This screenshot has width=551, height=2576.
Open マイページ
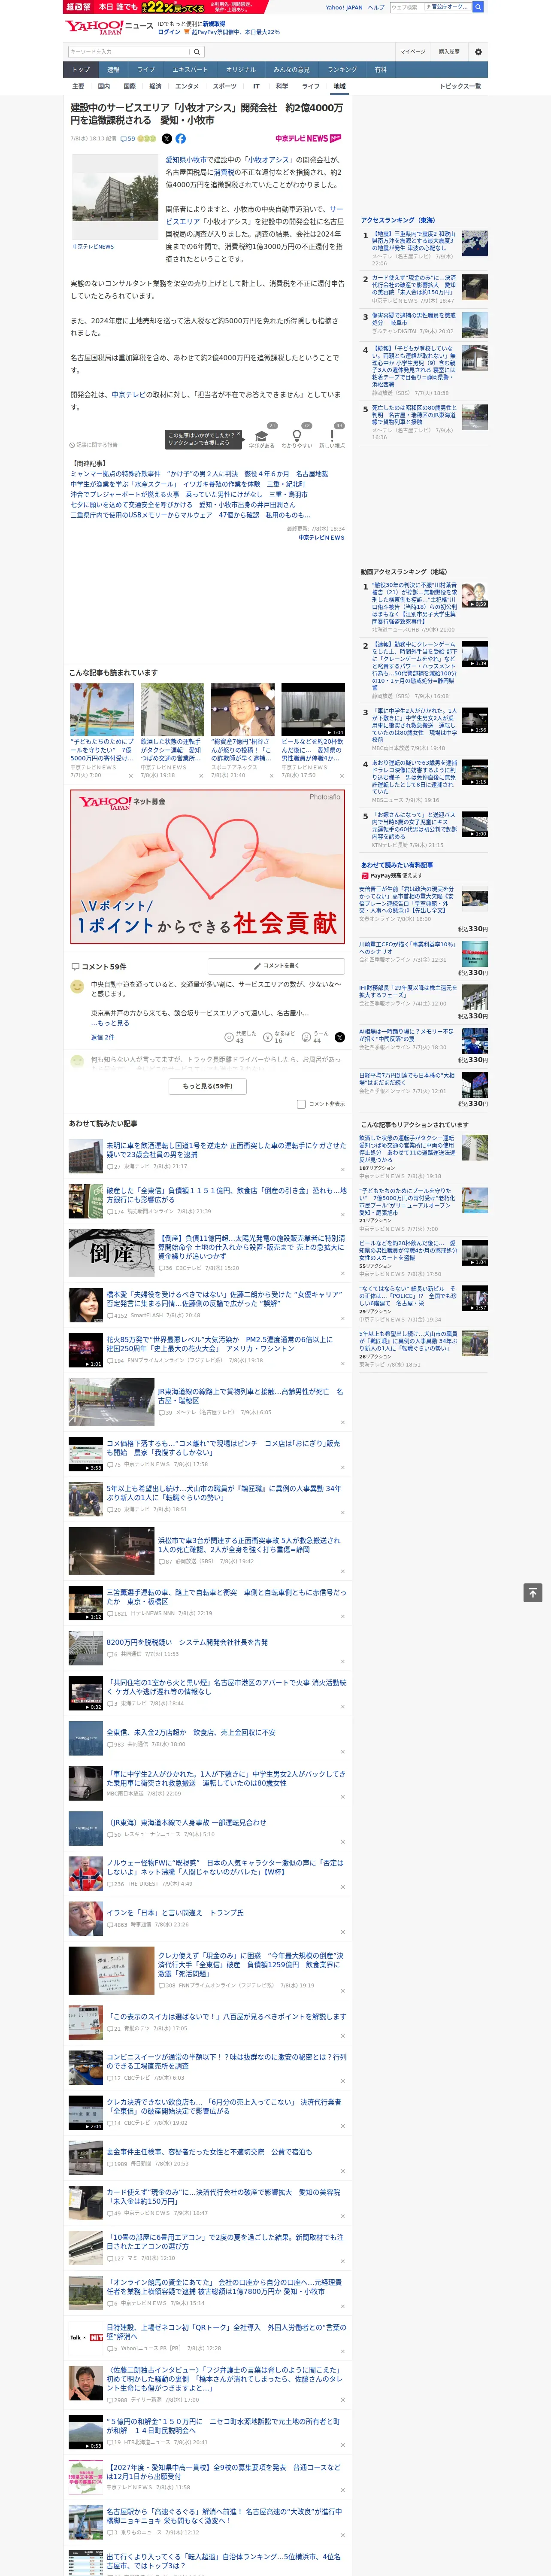click(x=413, y=52)
